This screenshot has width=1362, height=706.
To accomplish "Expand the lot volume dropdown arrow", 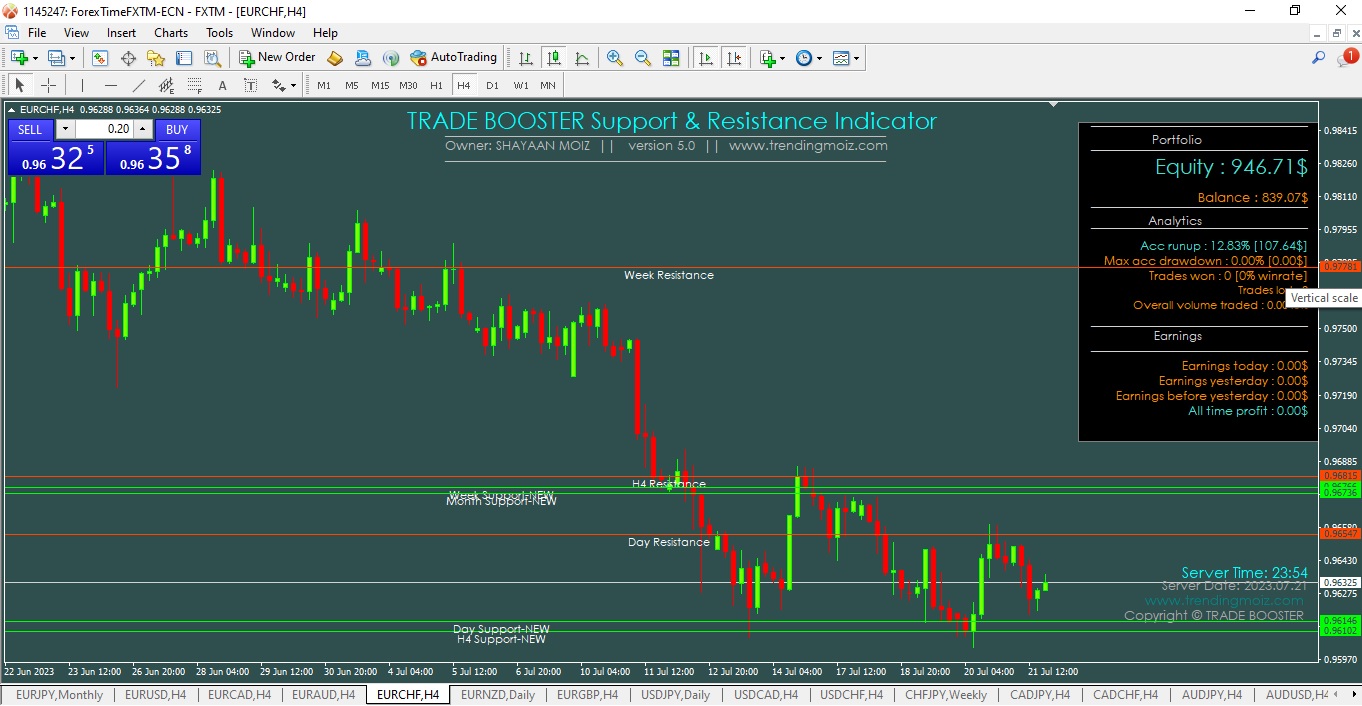I will coord(65,129).
